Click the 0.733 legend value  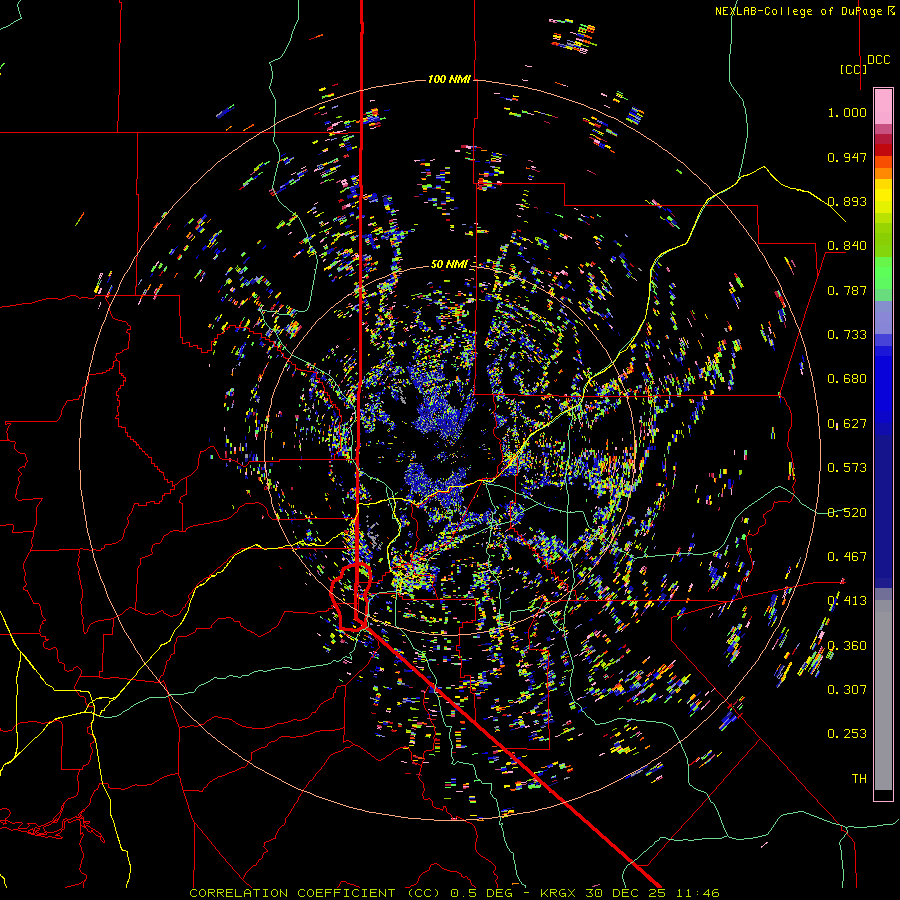(847, 335)
